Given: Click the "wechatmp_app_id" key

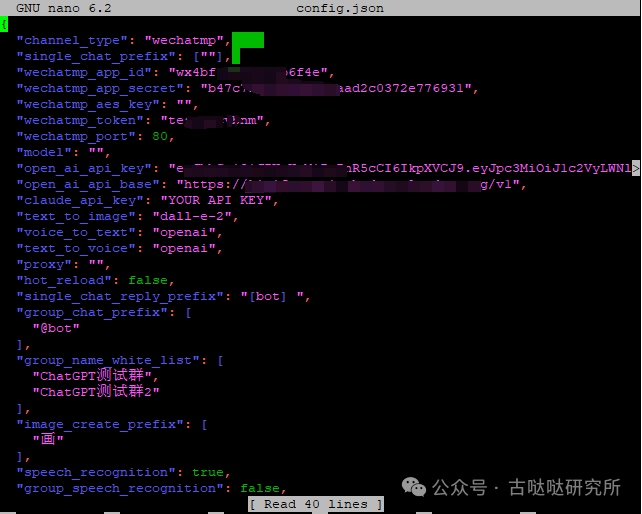Looking at the screenshot, I should pos(84,72).
